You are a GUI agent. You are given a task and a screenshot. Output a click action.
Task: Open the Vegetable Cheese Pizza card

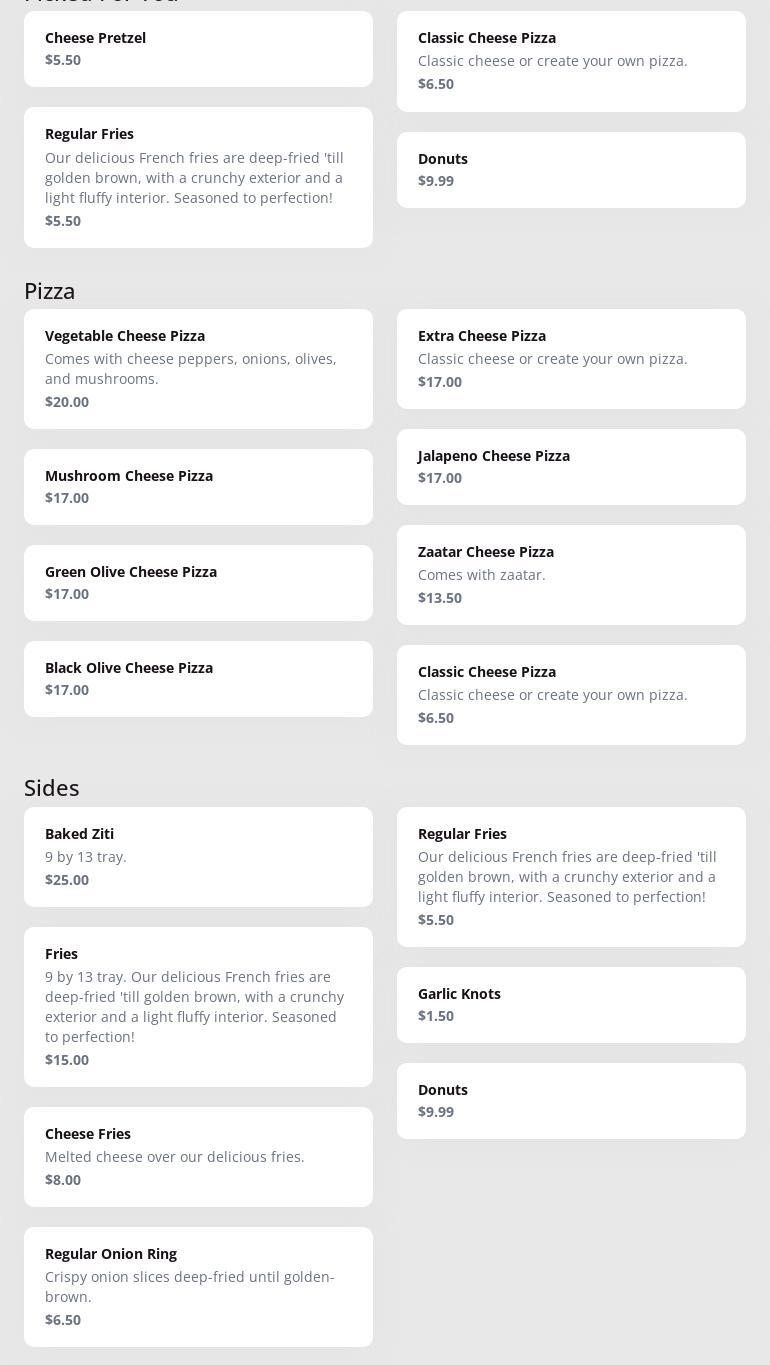click(x=198, y=369)
